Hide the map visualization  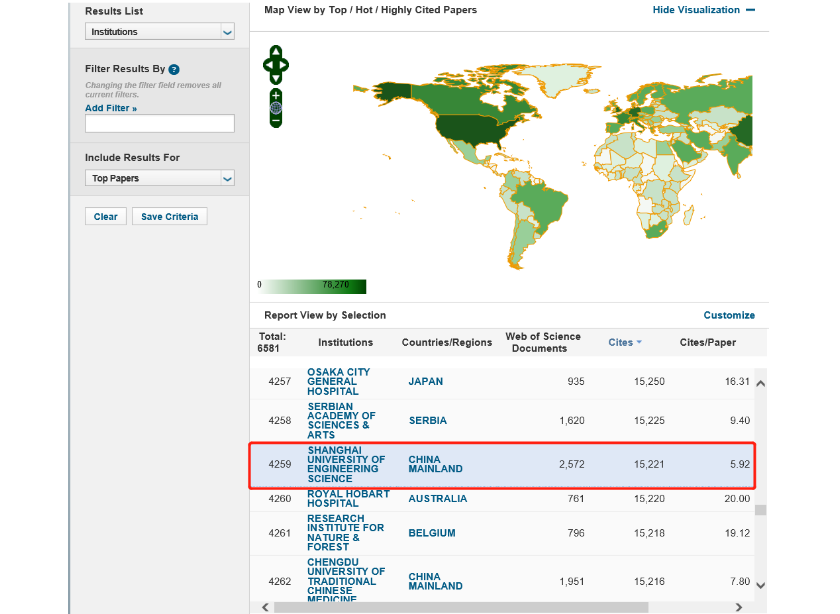click(x=703, y=10)
